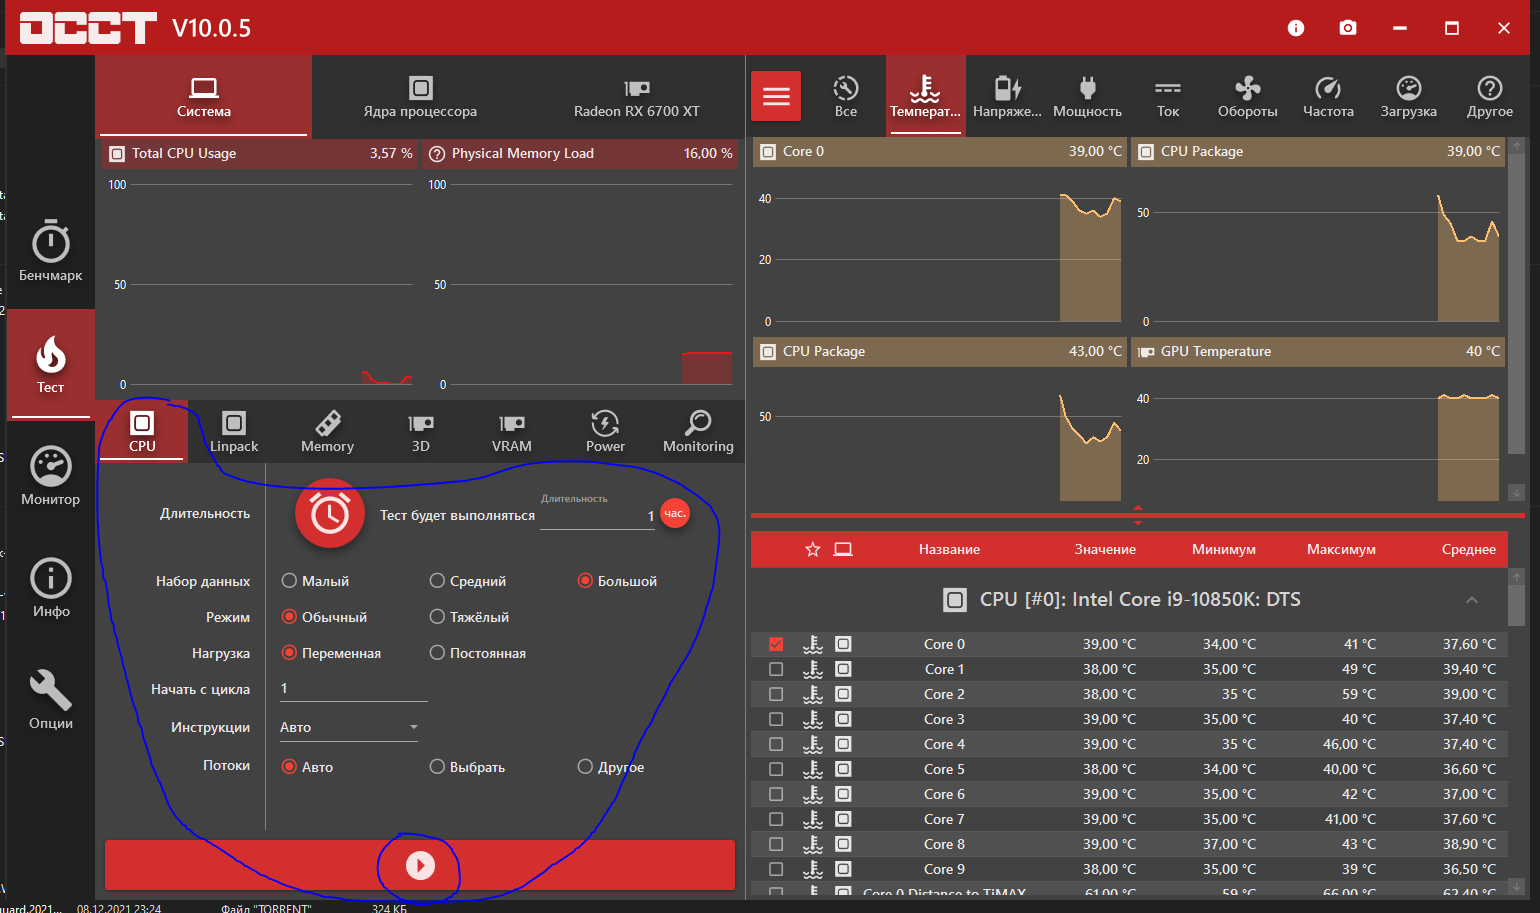This screenshot has height=913, width=1540.
Task: Open the Power test tab
Action: pos(605,431)
